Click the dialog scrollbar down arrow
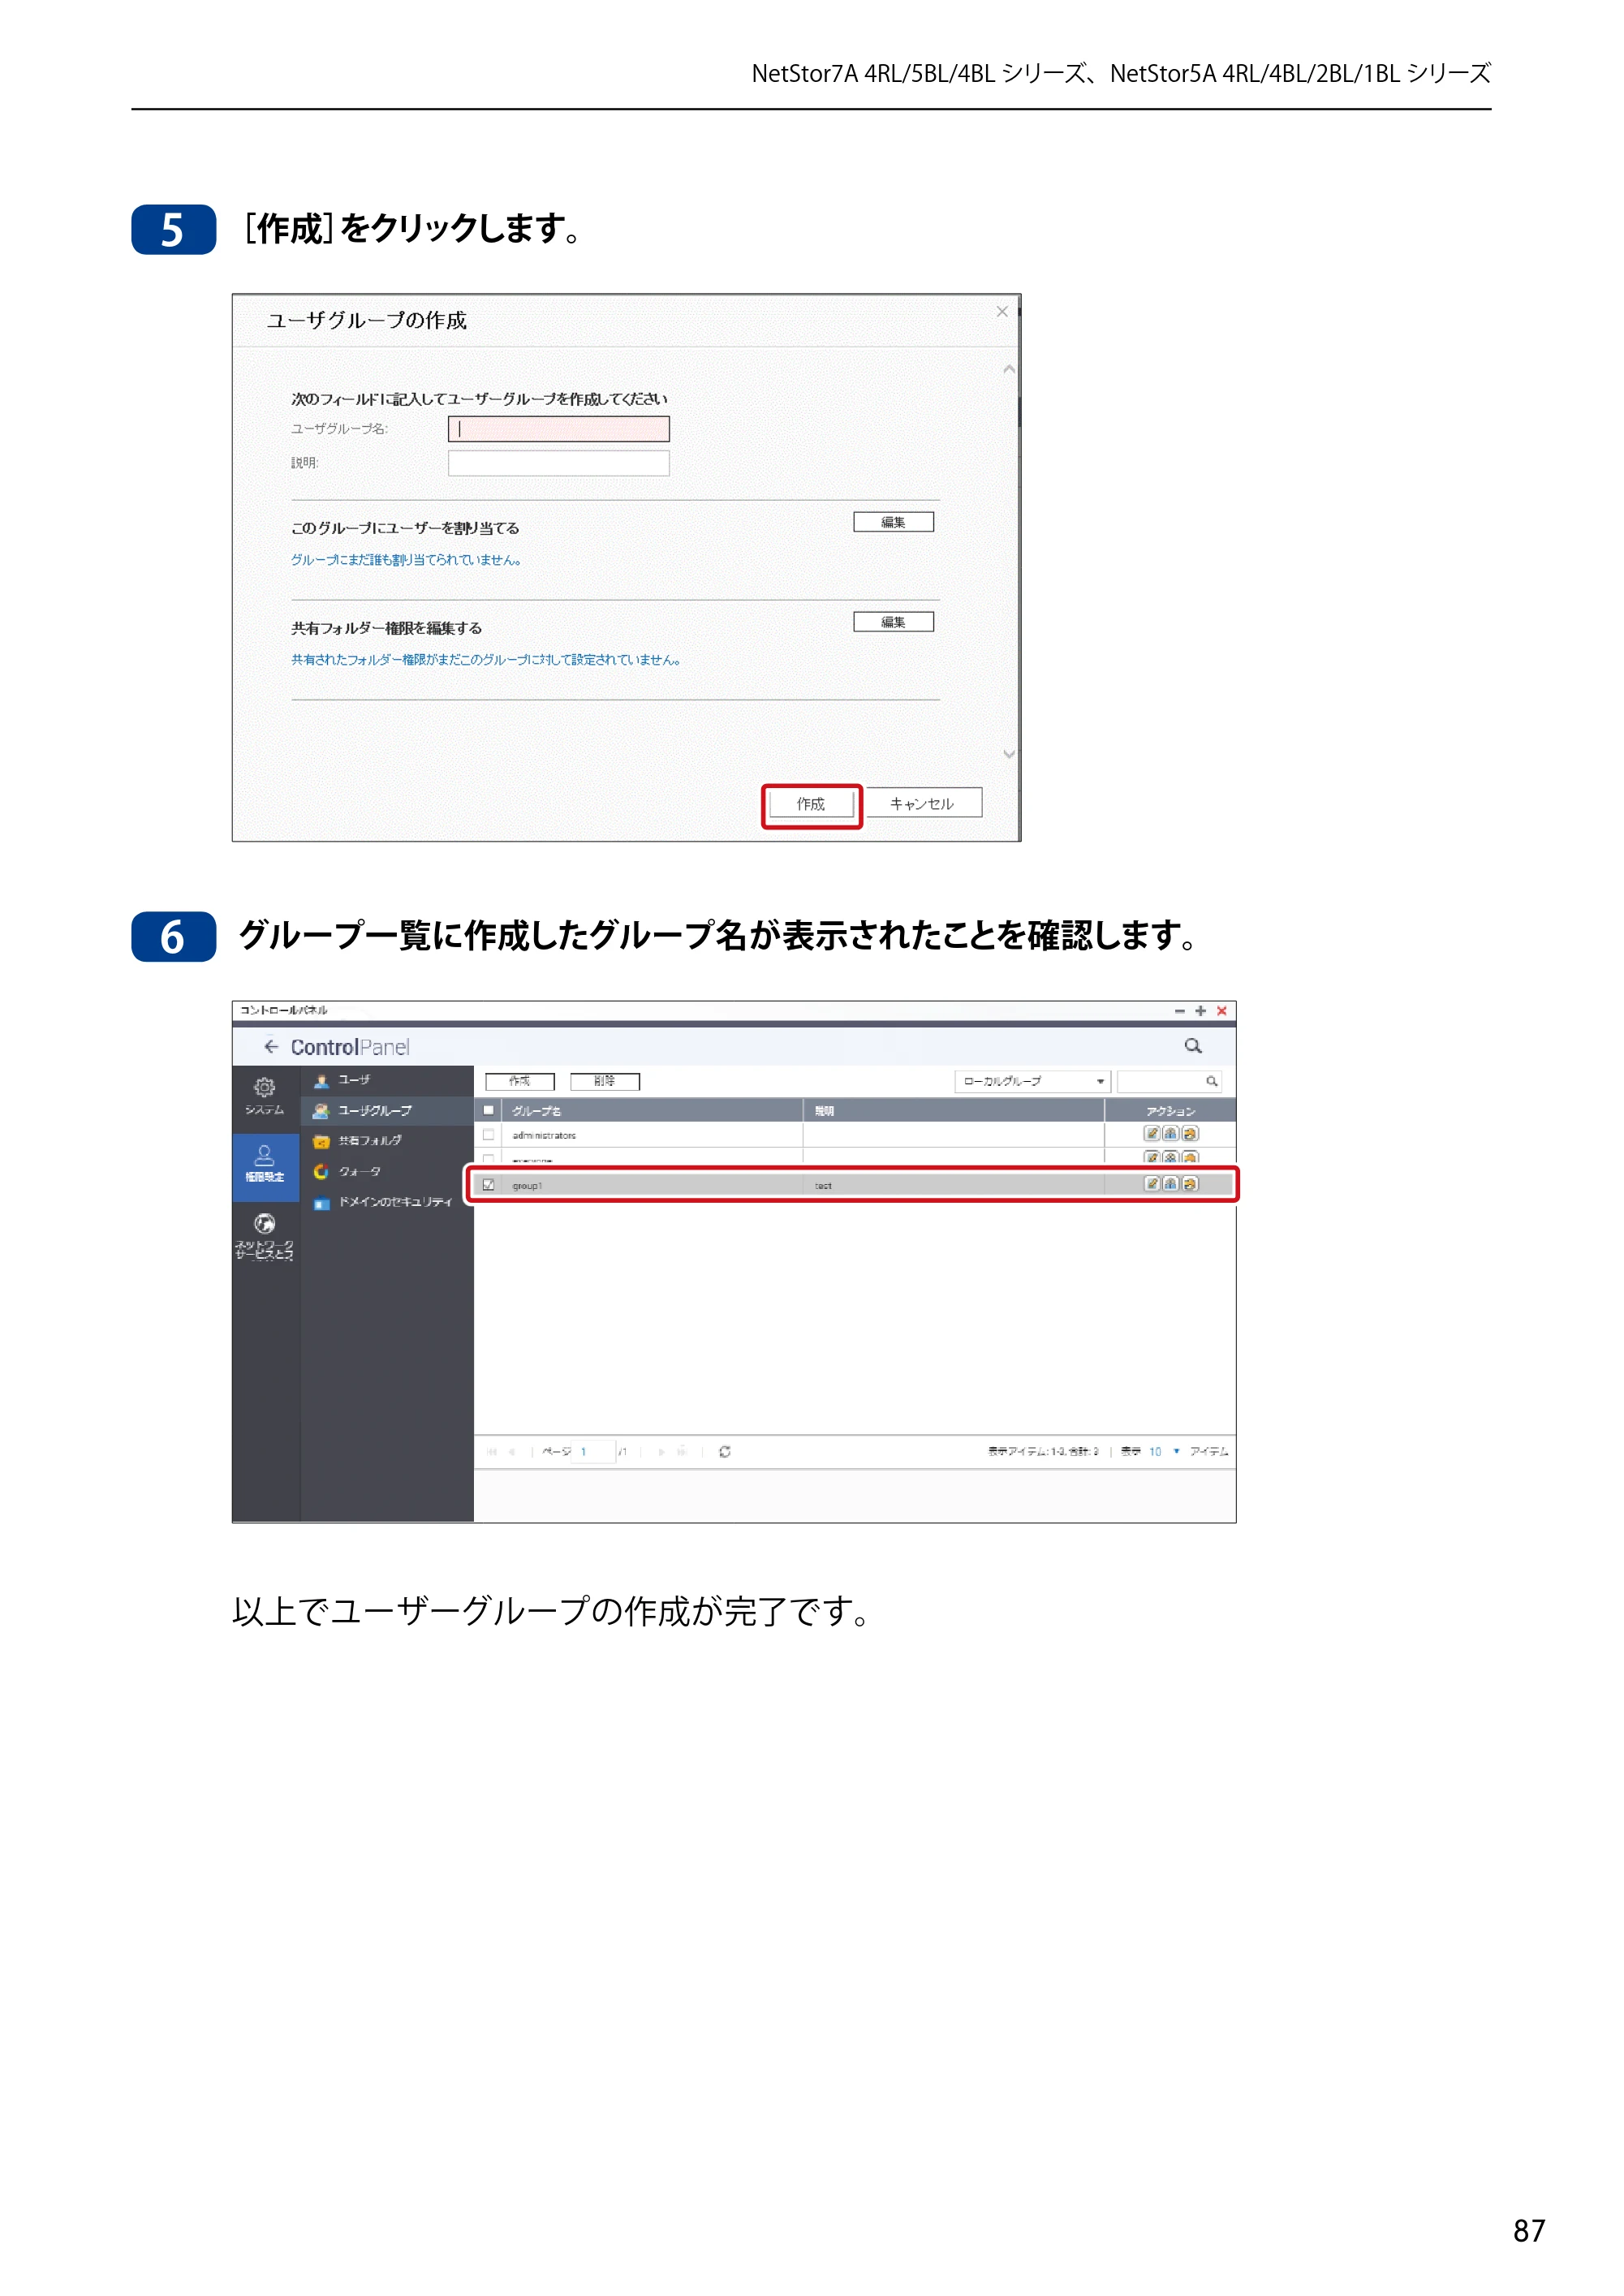This screenshot has width=1624, height=2296. click(x=1009, y=754)
